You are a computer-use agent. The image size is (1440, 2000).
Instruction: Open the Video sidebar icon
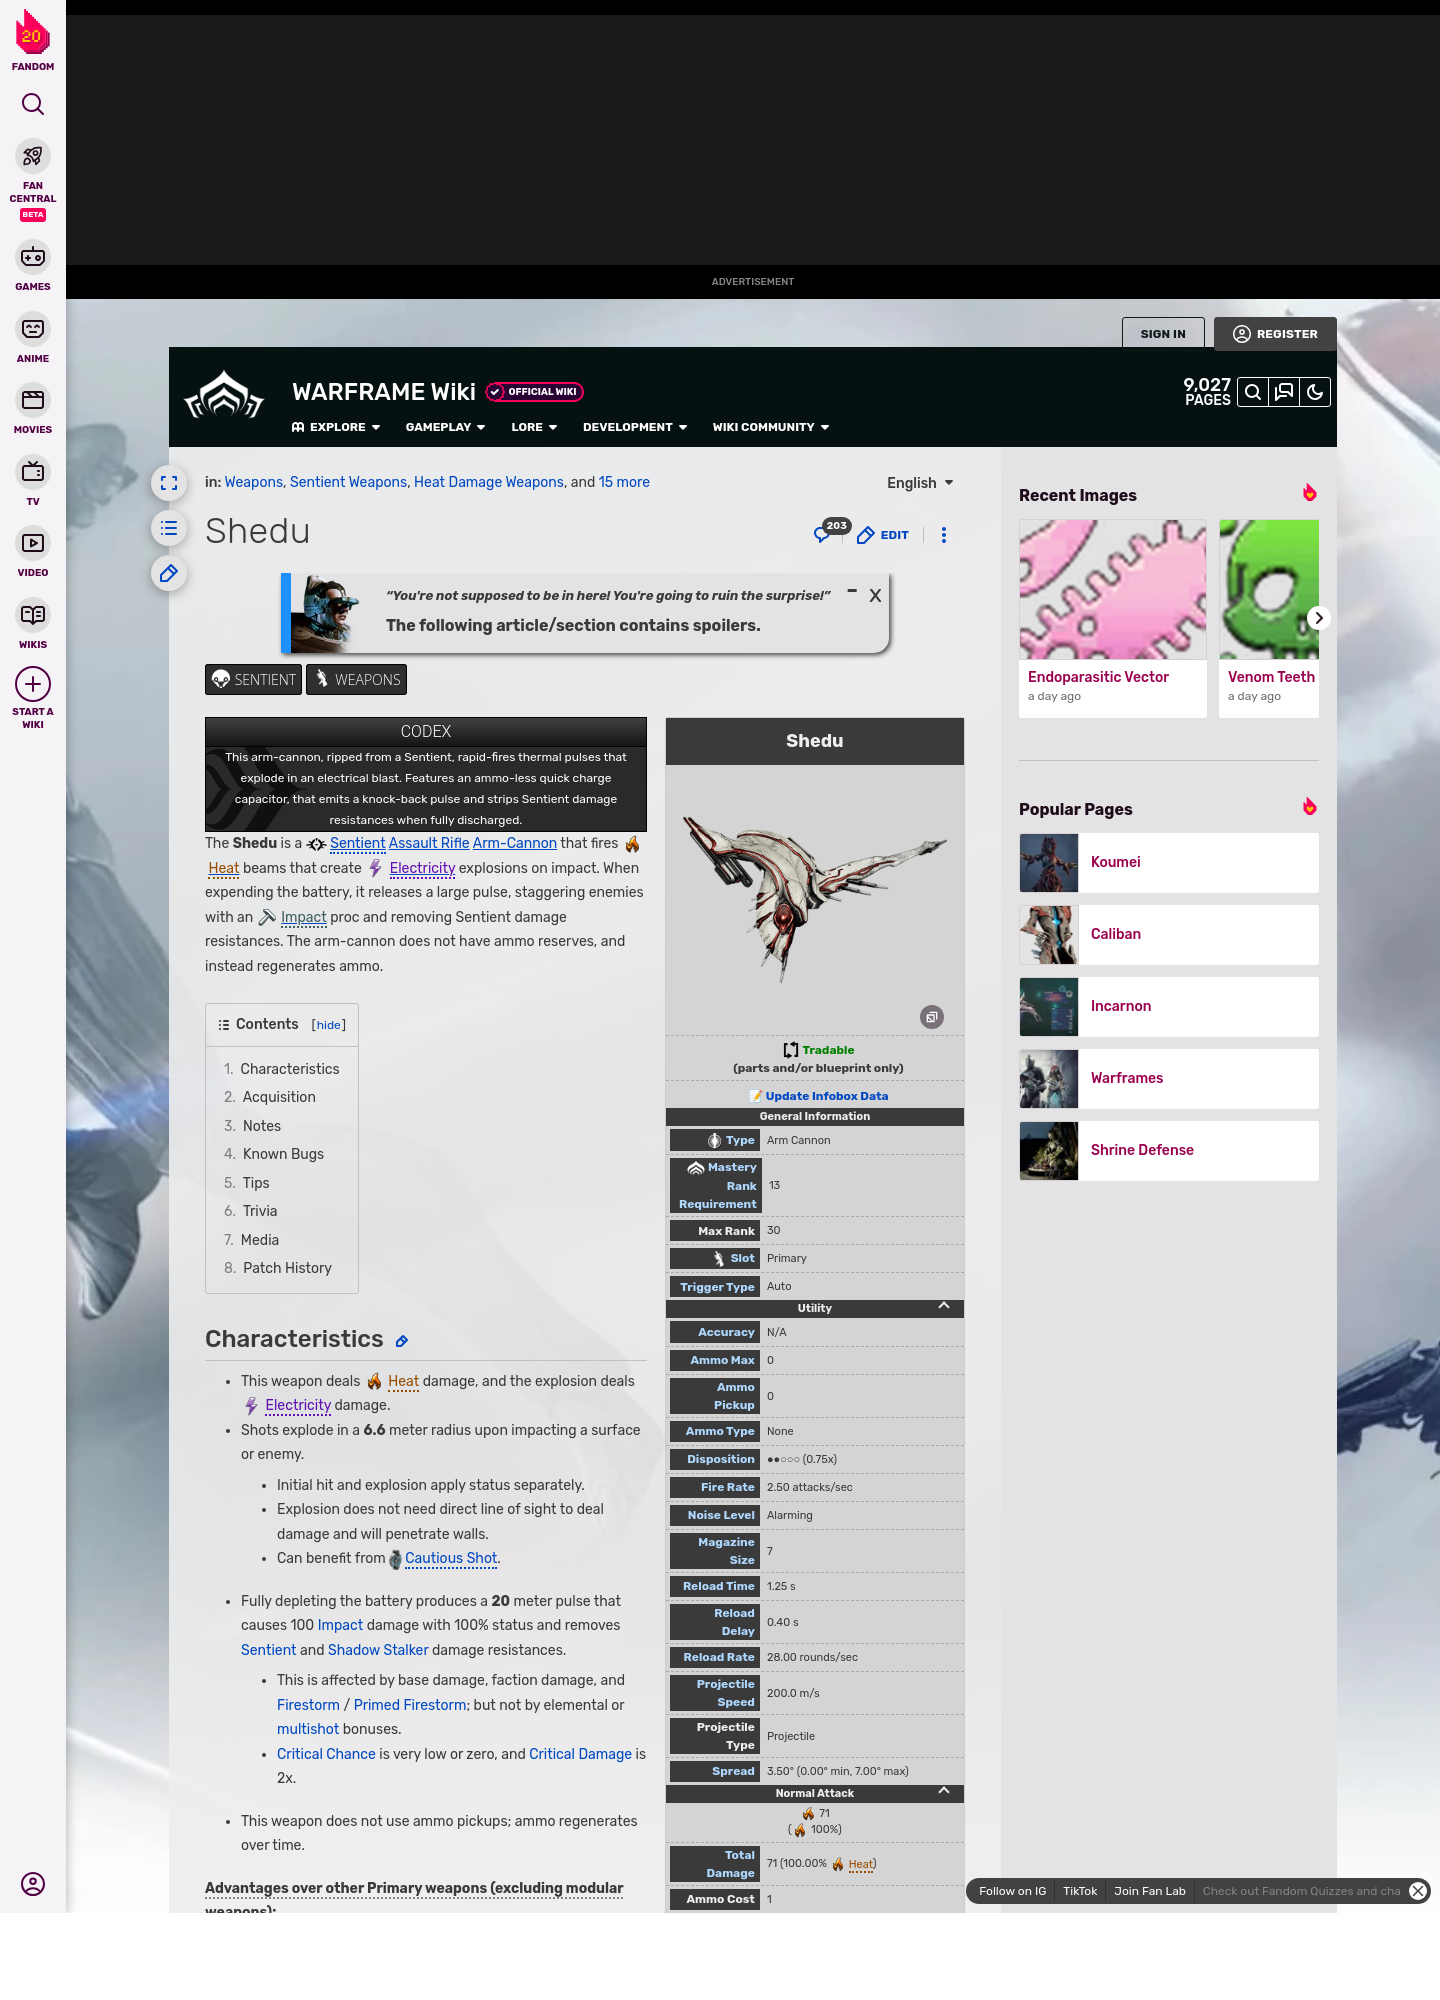[33, 543]
